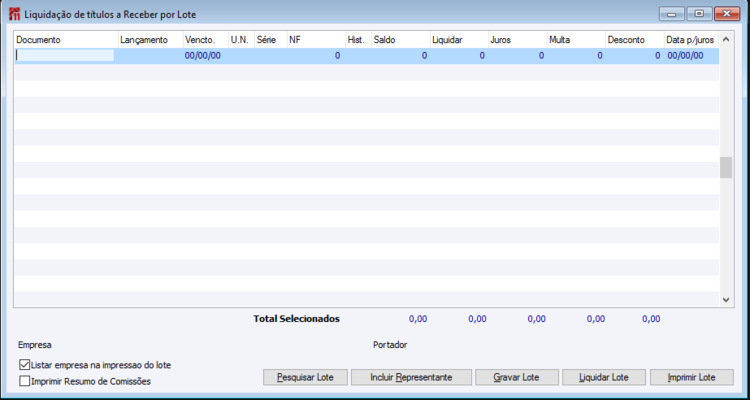Select the Liquidar column header
This screenshot has width=750, height=400.
[459, 40]
